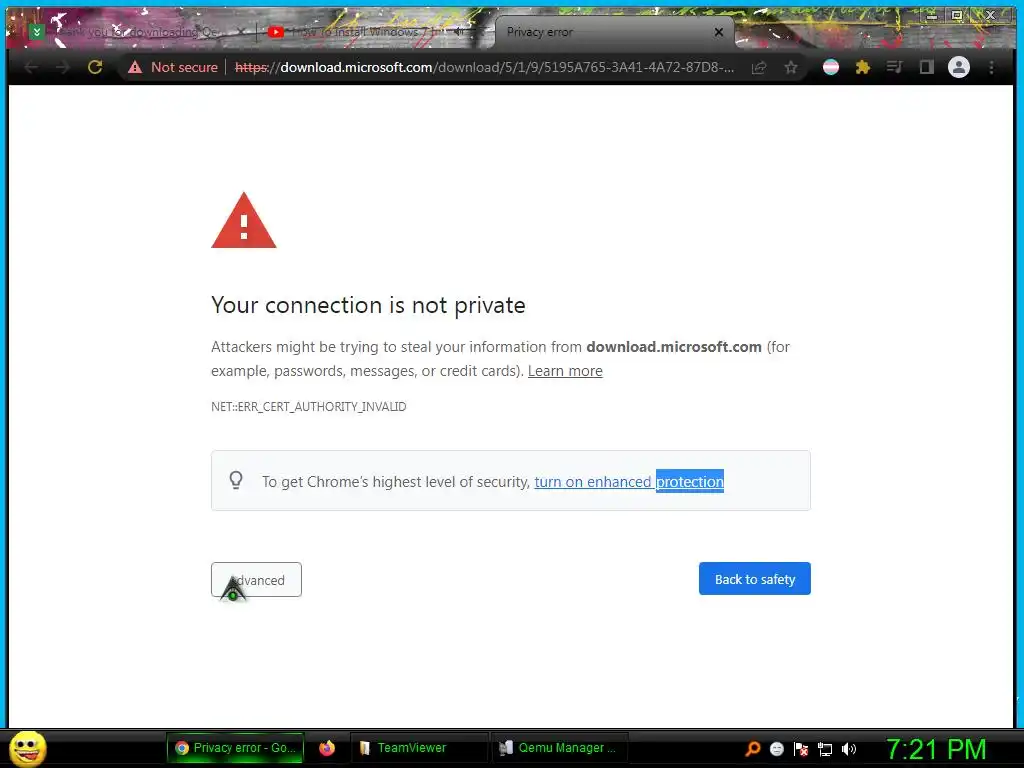Reload the page with the refresh icon

pos(95,67)
